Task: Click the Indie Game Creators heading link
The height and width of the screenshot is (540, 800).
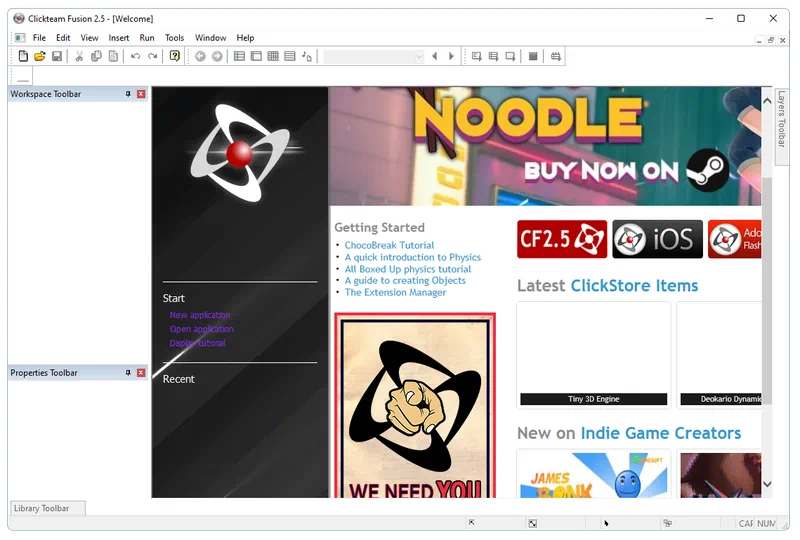Action: pos(661,433)
